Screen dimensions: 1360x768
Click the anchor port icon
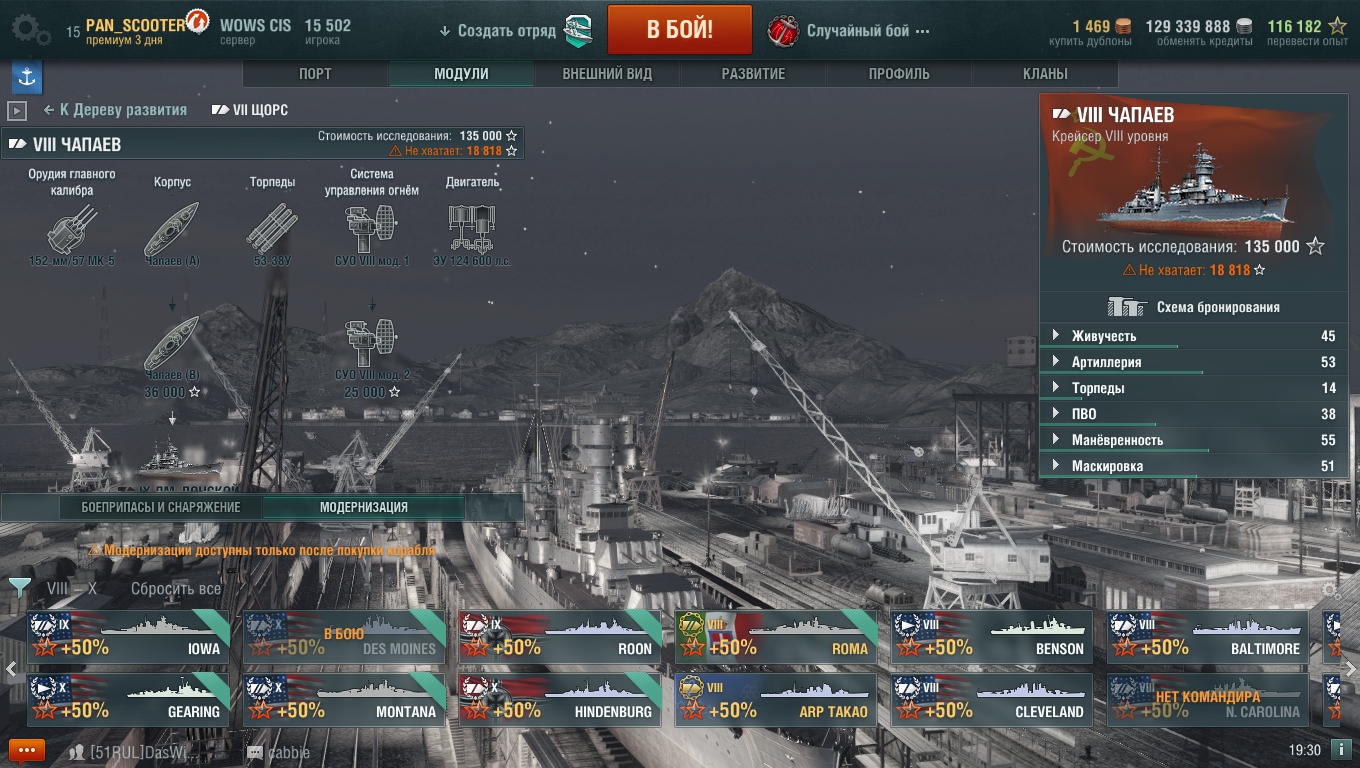tap(26, 77)
